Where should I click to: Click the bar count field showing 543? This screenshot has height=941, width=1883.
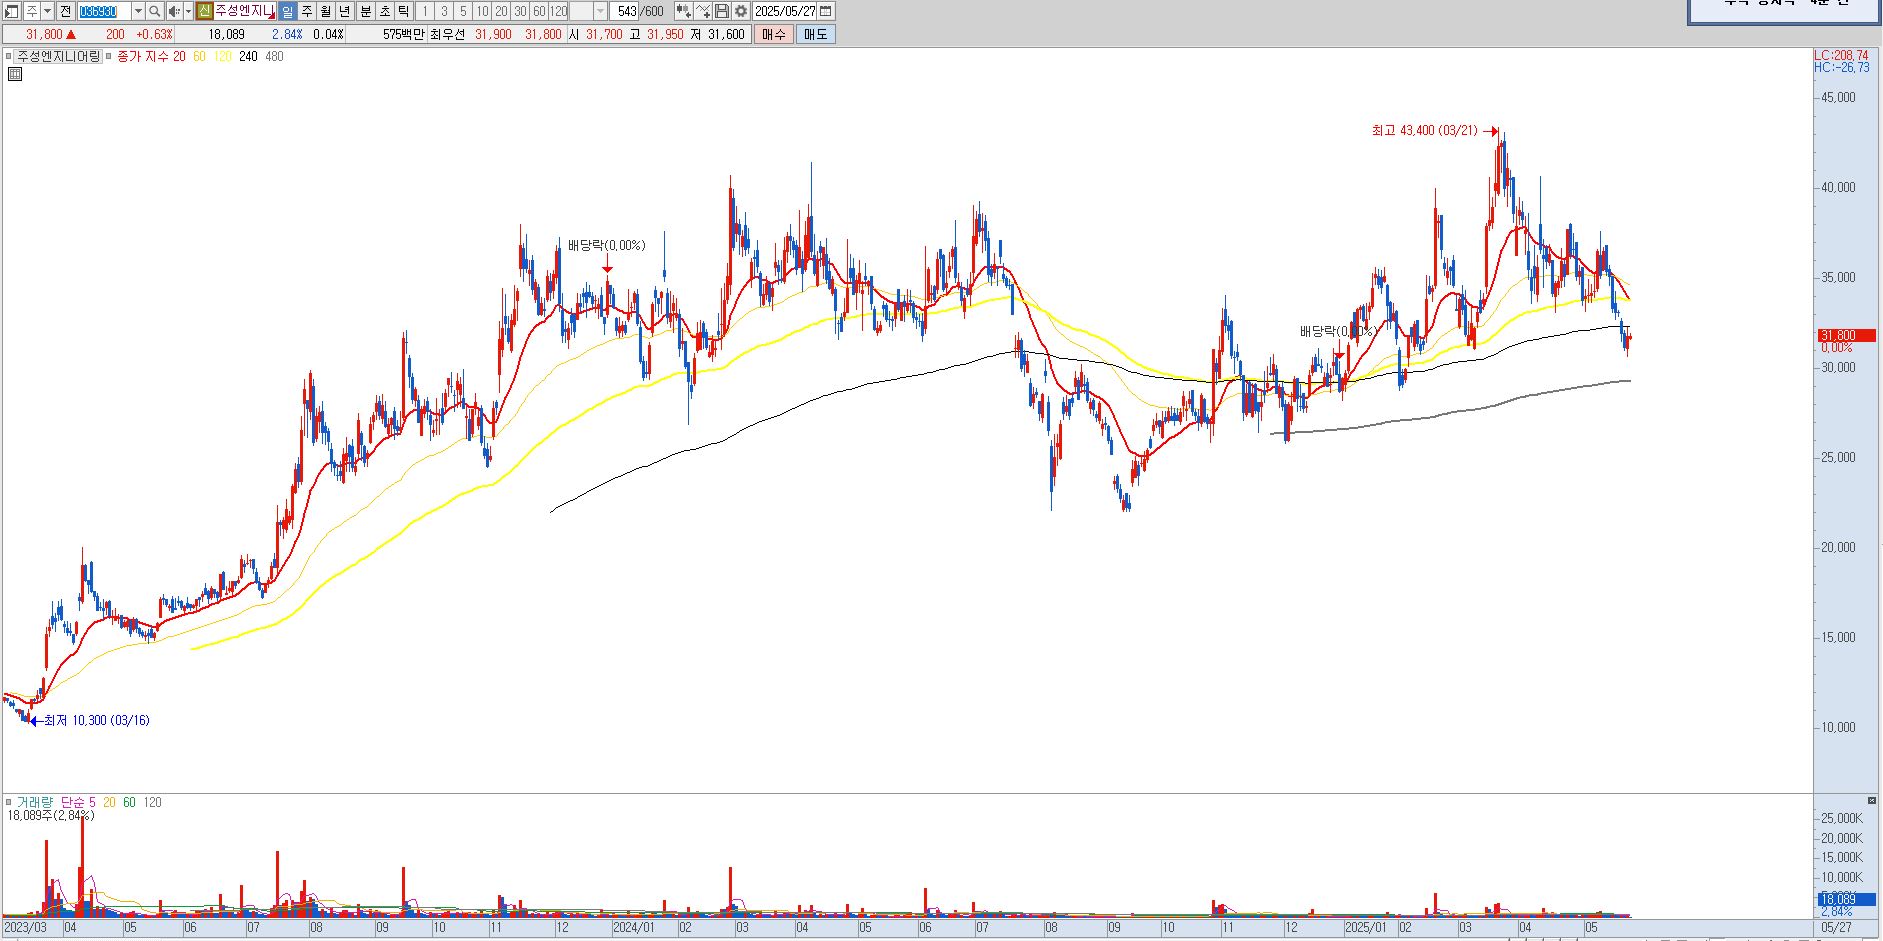[x=624, y=11]
